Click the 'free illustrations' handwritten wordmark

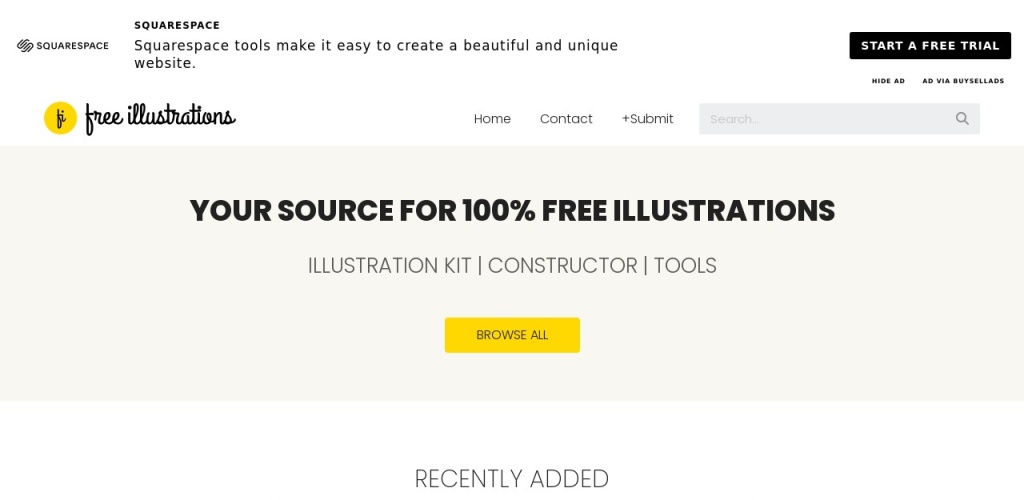click(x=160, y=118)
